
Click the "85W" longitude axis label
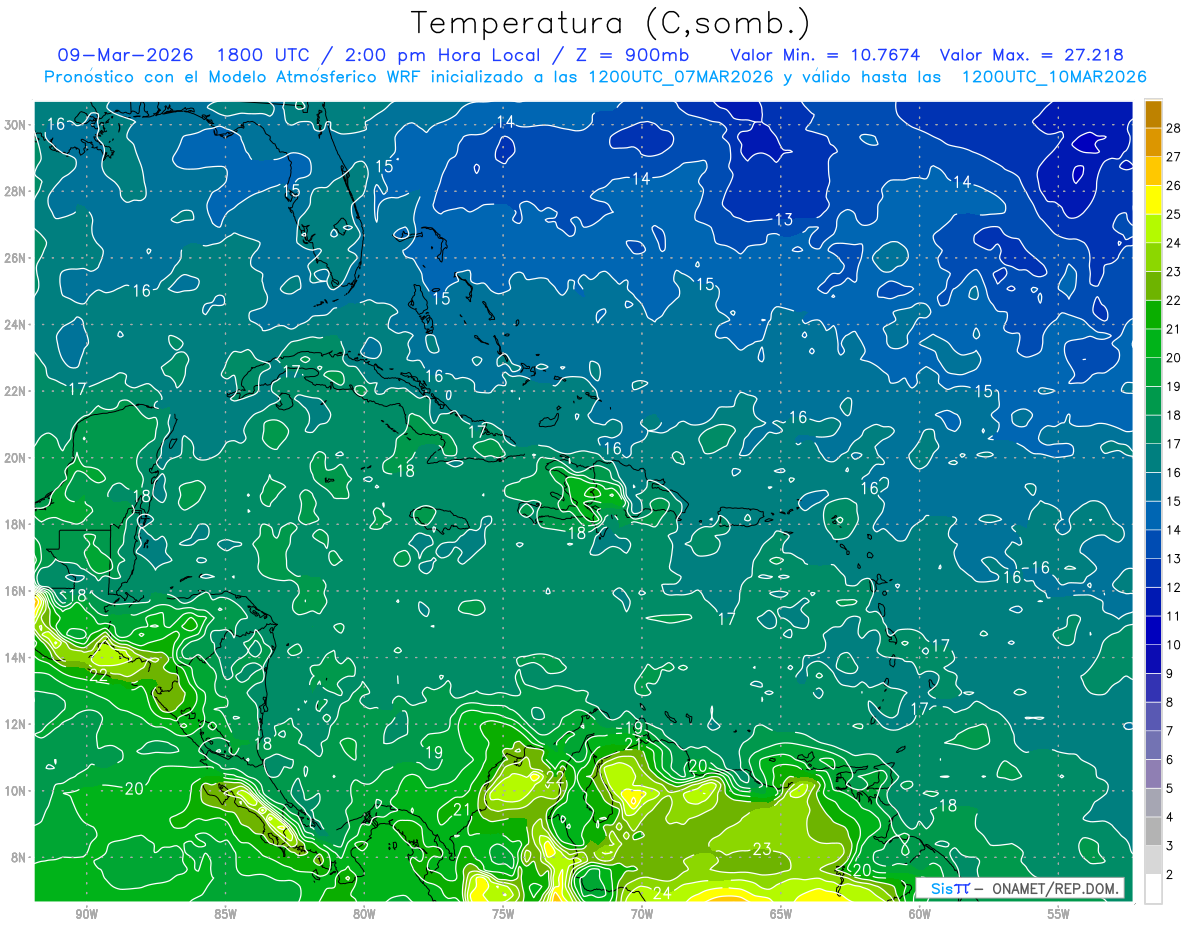pyautogui.click(x=225, y=914)
